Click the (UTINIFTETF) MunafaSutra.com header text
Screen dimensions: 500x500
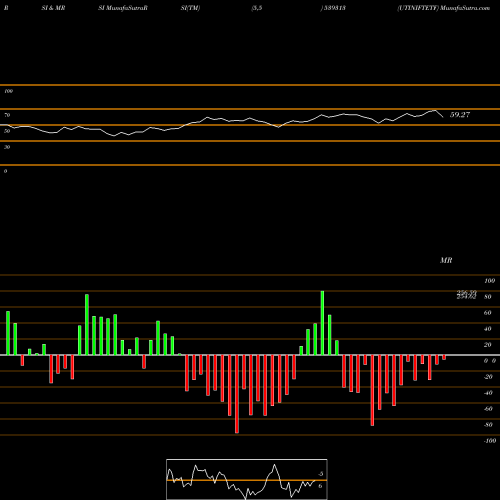tap(444, 8)
